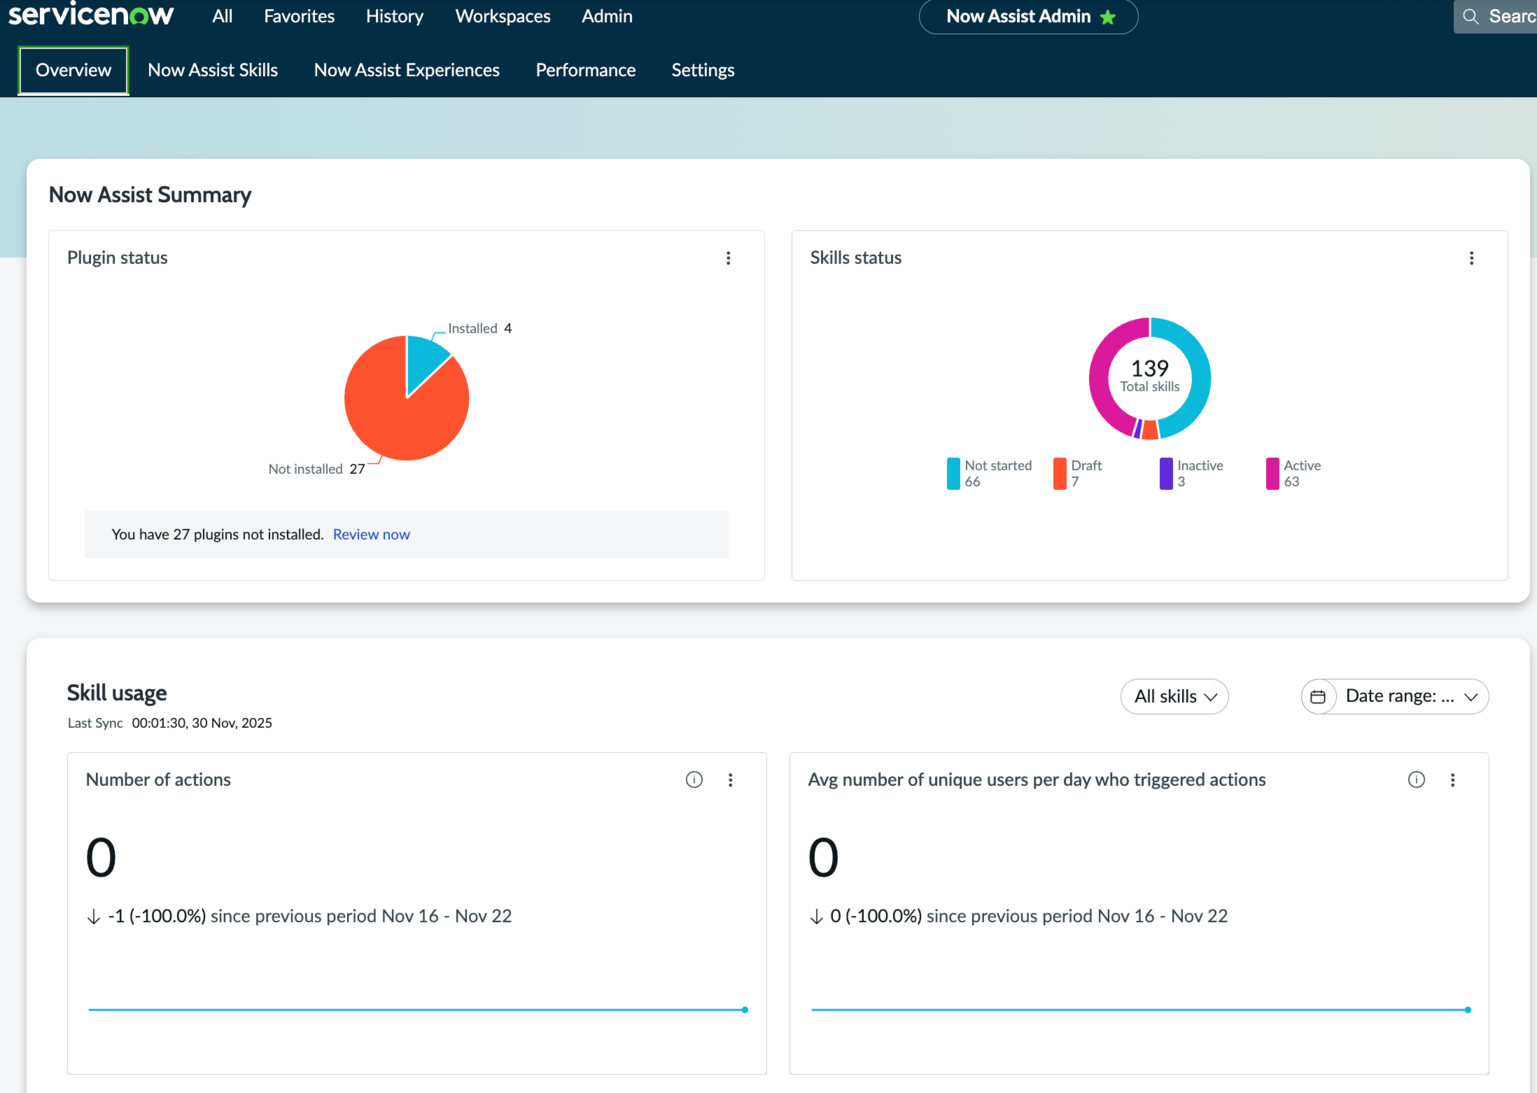Open the All menu
Image resolution: width=1537 pixels, height=1093 pixels.
click(x=222, y=16)
